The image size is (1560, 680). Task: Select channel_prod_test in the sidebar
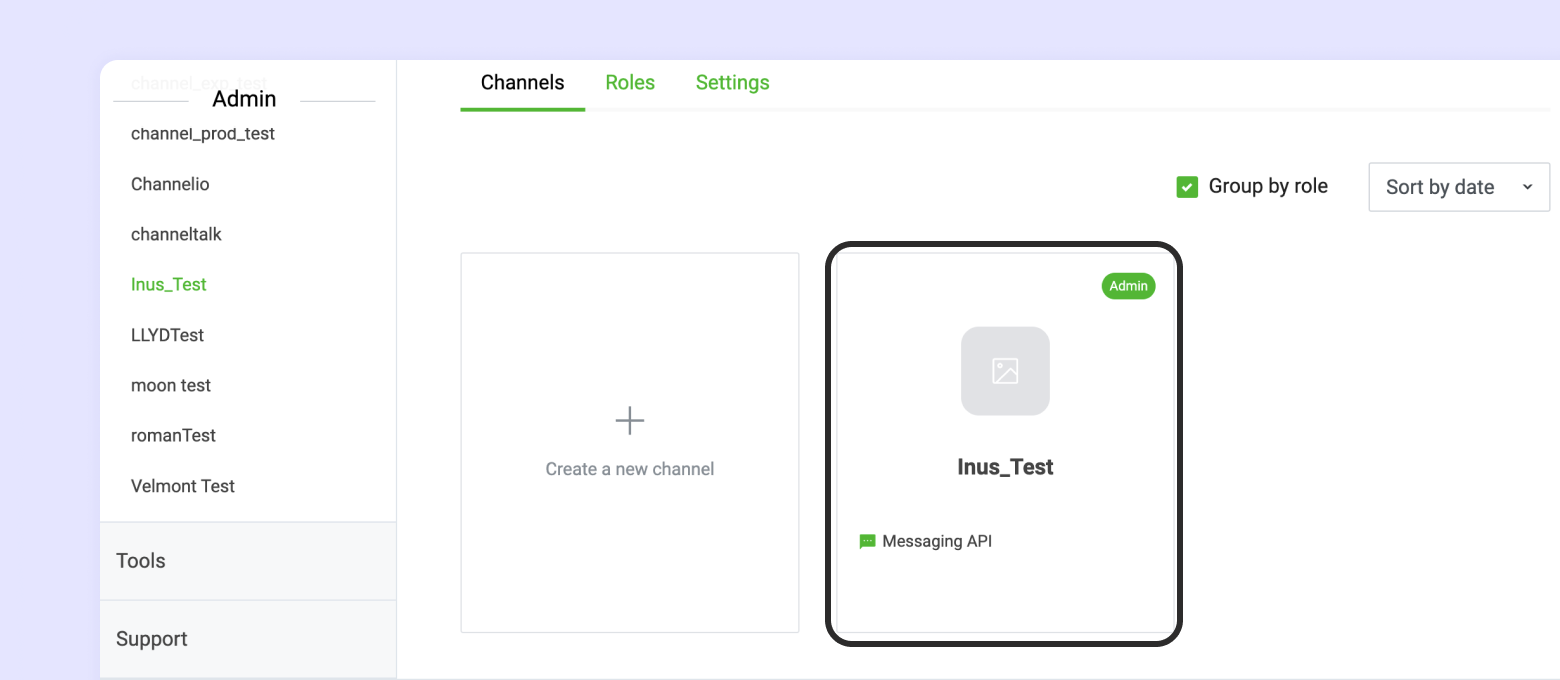pyautogui.click(x=203, y=134)
